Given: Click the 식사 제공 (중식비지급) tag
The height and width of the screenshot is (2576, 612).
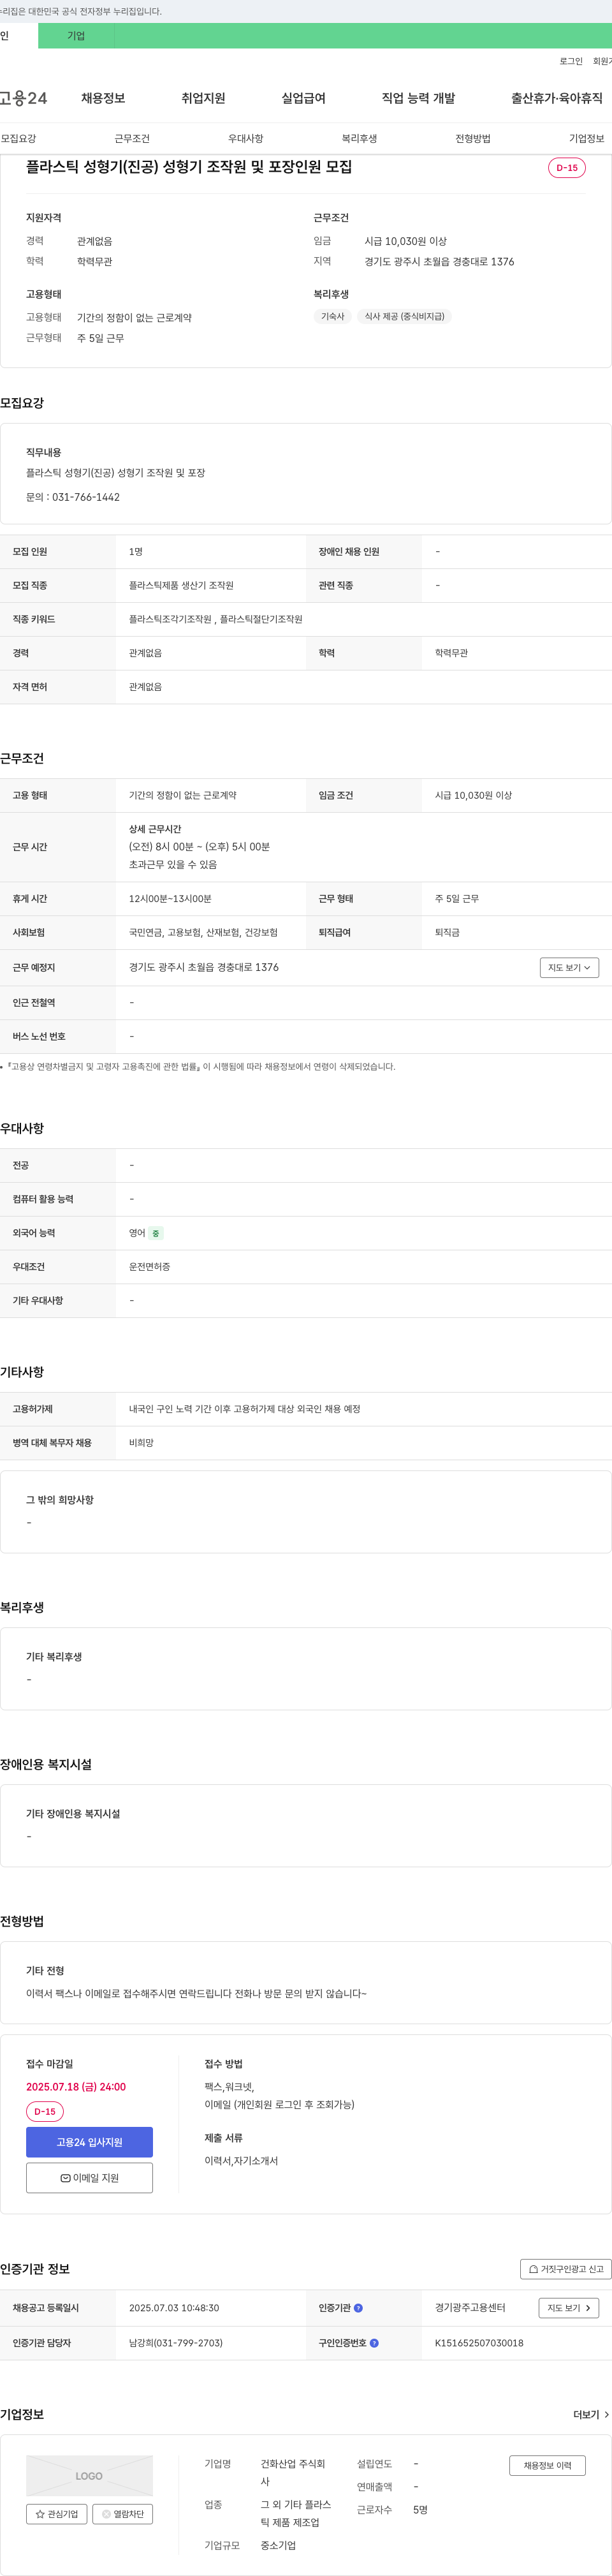Looking at the screenshot, I should 404,317.
